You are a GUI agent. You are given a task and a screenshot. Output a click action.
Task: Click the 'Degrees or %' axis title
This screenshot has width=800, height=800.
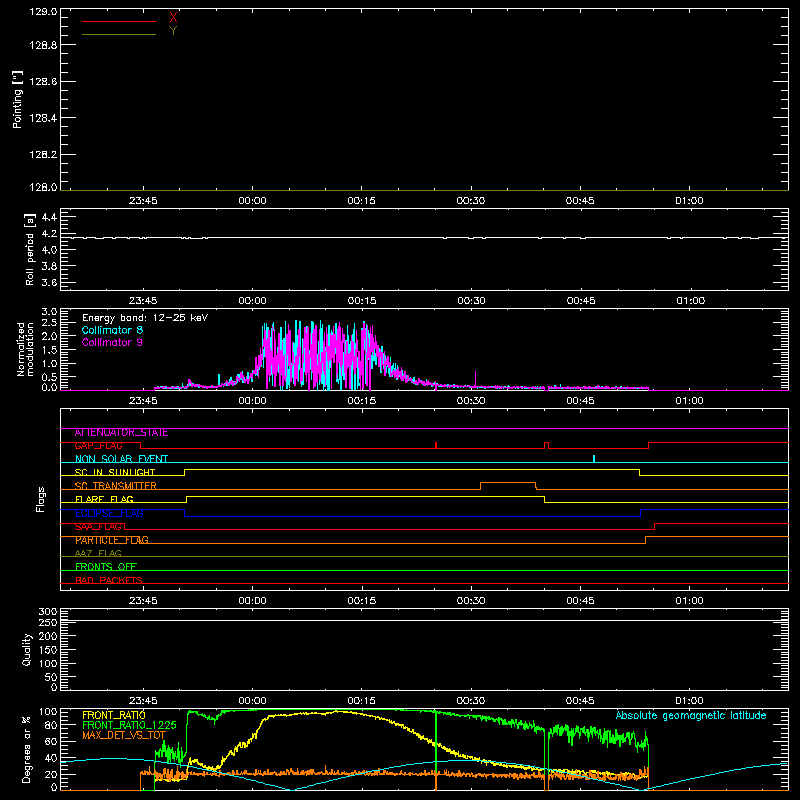coord(27,749)
